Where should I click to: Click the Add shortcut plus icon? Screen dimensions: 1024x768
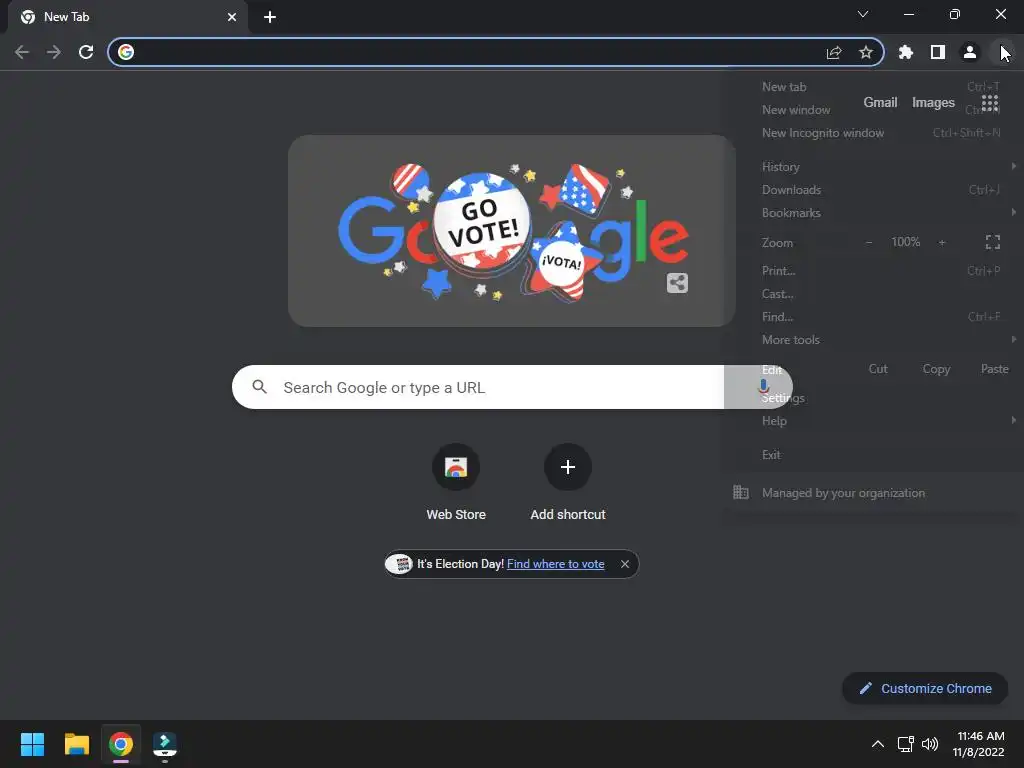pyautogui.click(x=568, y=466)
